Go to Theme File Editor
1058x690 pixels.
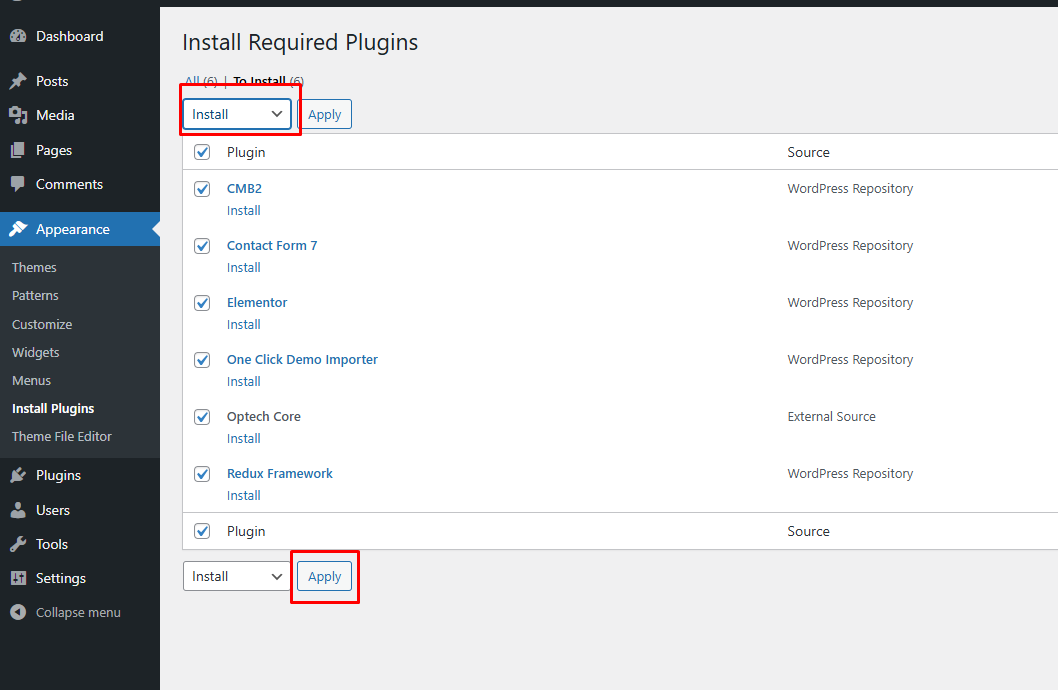pyautogui.click(x=62, y=436)
